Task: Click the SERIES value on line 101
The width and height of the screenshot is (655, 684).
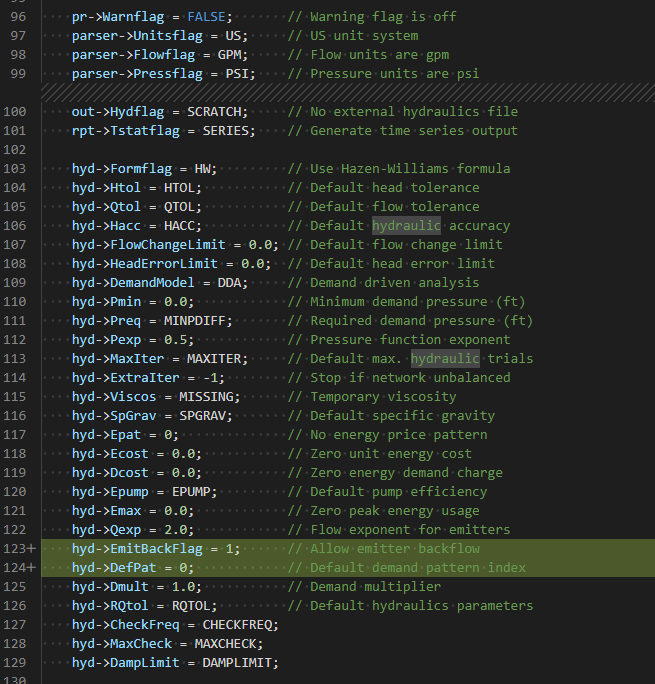Action: (x=225, y=131)
